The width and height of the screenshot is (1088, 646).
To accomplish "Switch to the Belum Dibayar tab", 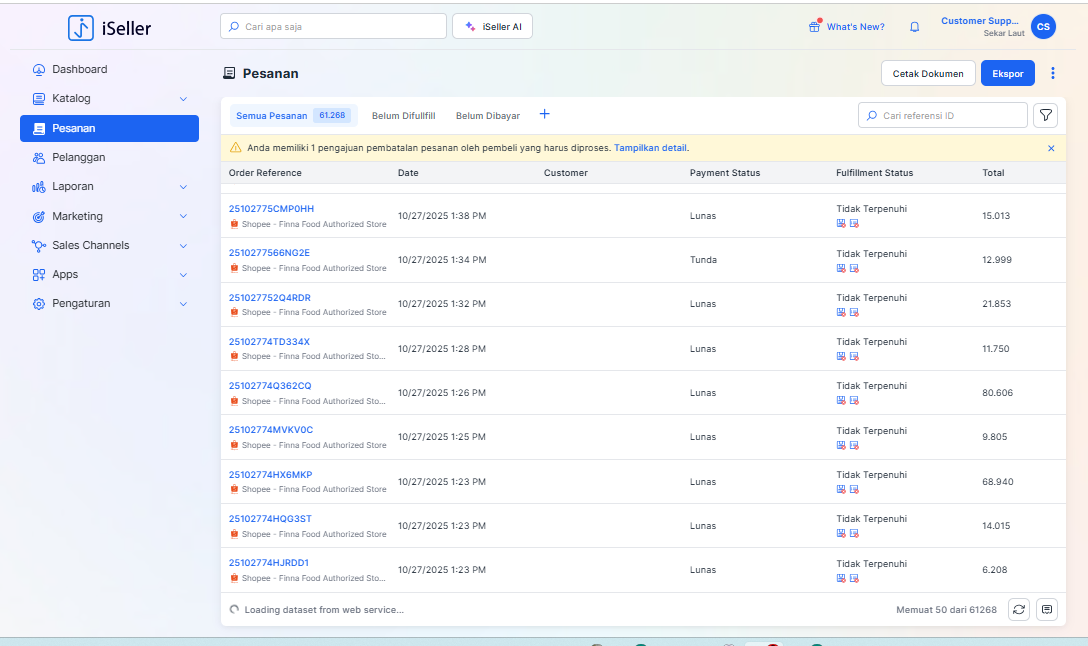I will (488, 116).
